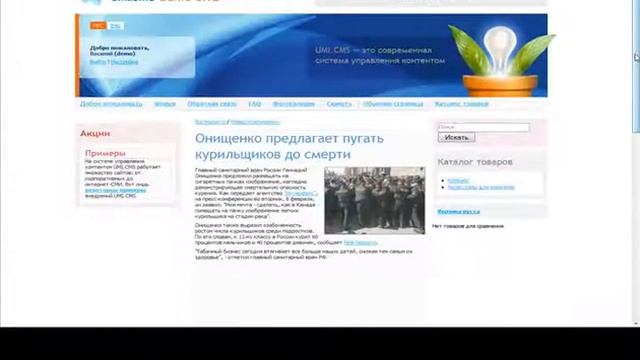Click the Акции sidebar heading
This screenshot has width=640, height=360.
click(95, 133)
